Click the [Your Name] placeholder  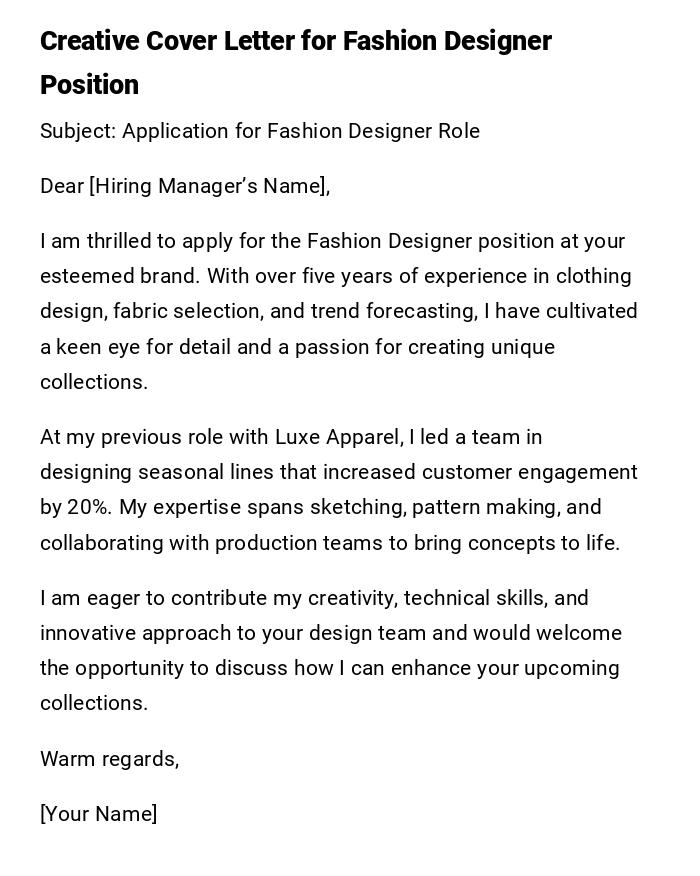tap(98, 814)
